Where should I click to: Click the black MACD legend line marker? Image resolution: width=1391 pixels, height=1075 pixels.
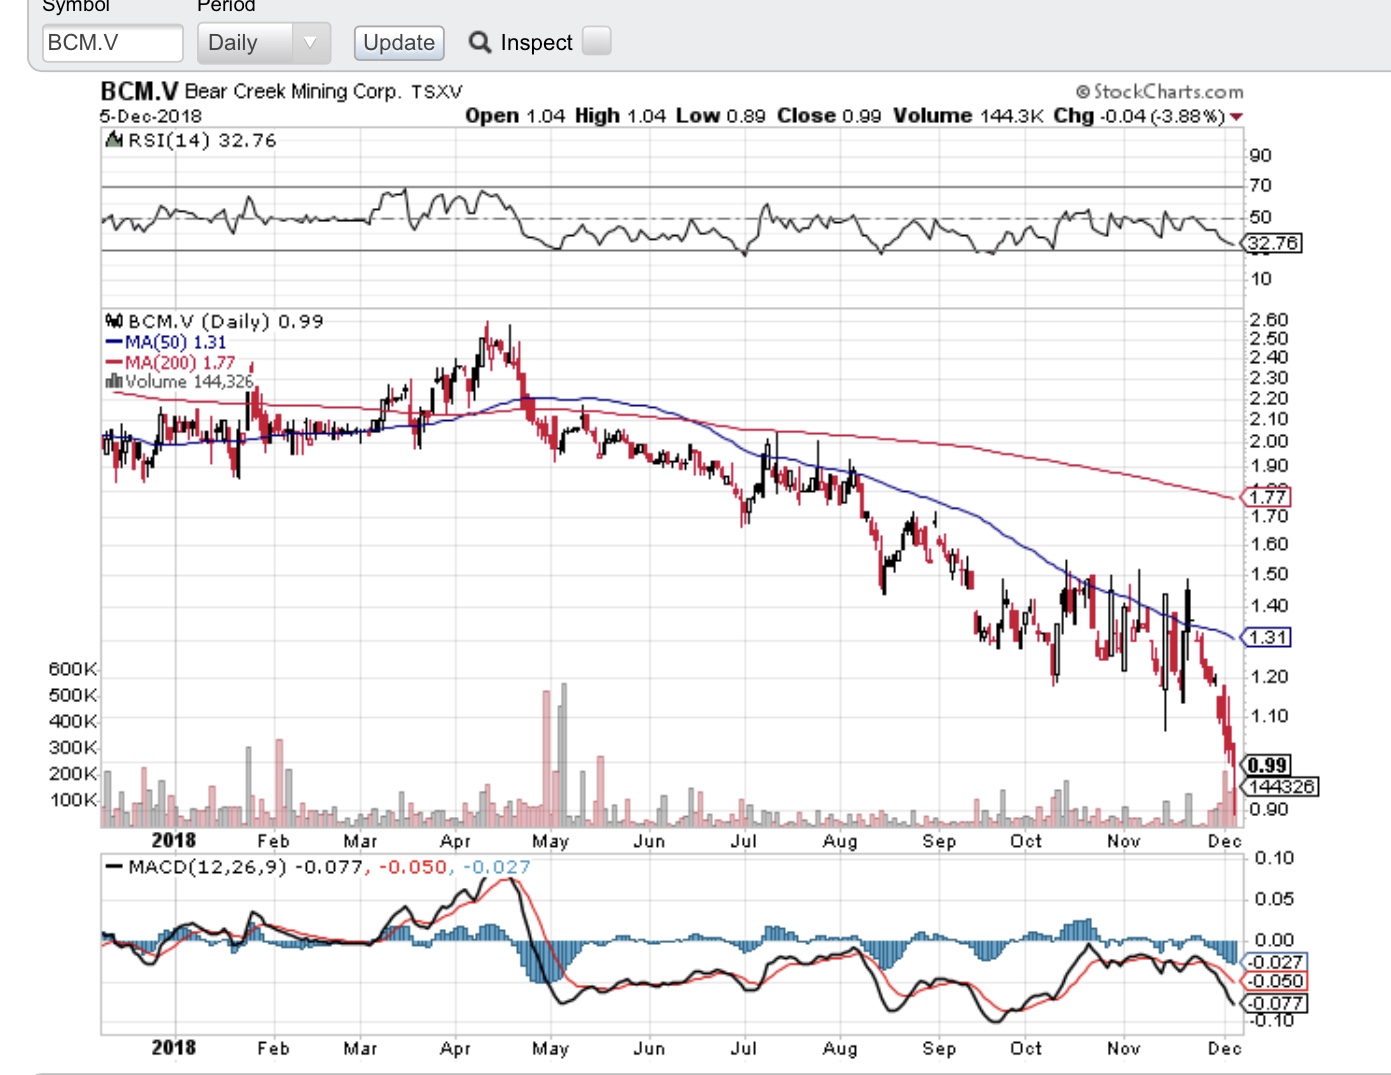[114, 867]
